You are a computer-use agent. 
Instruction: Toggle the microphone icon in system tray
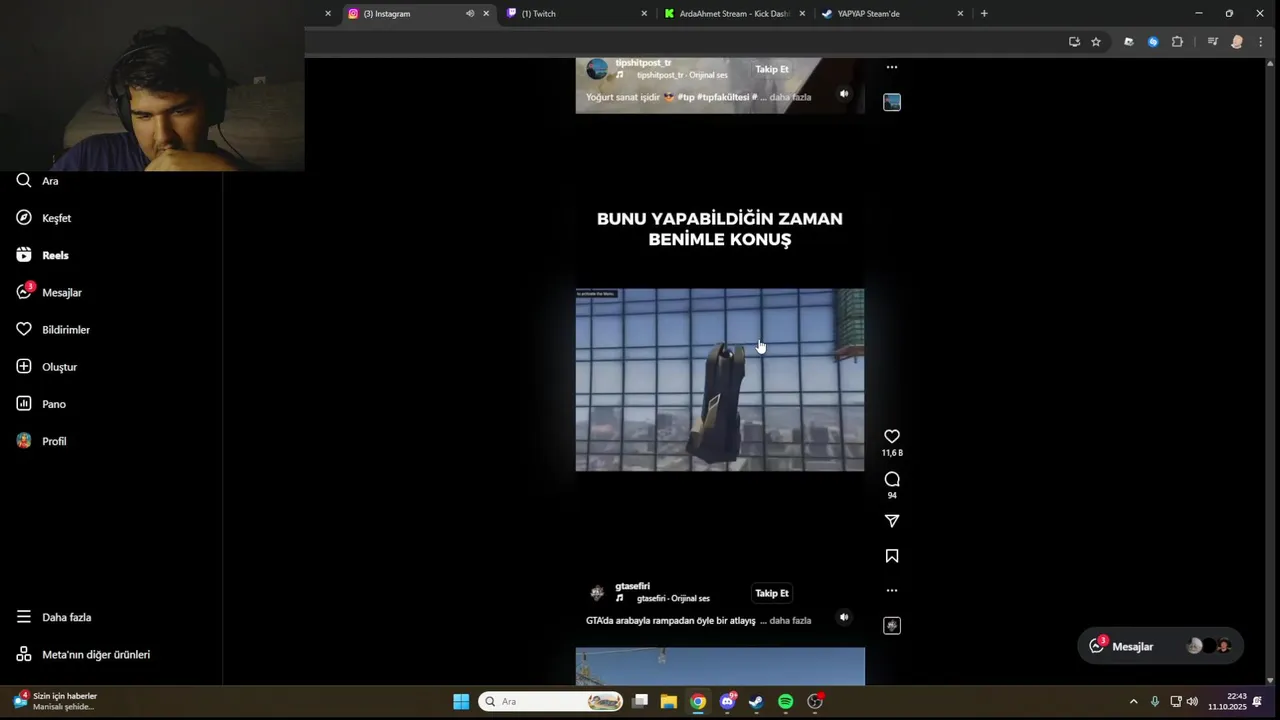1155,702
